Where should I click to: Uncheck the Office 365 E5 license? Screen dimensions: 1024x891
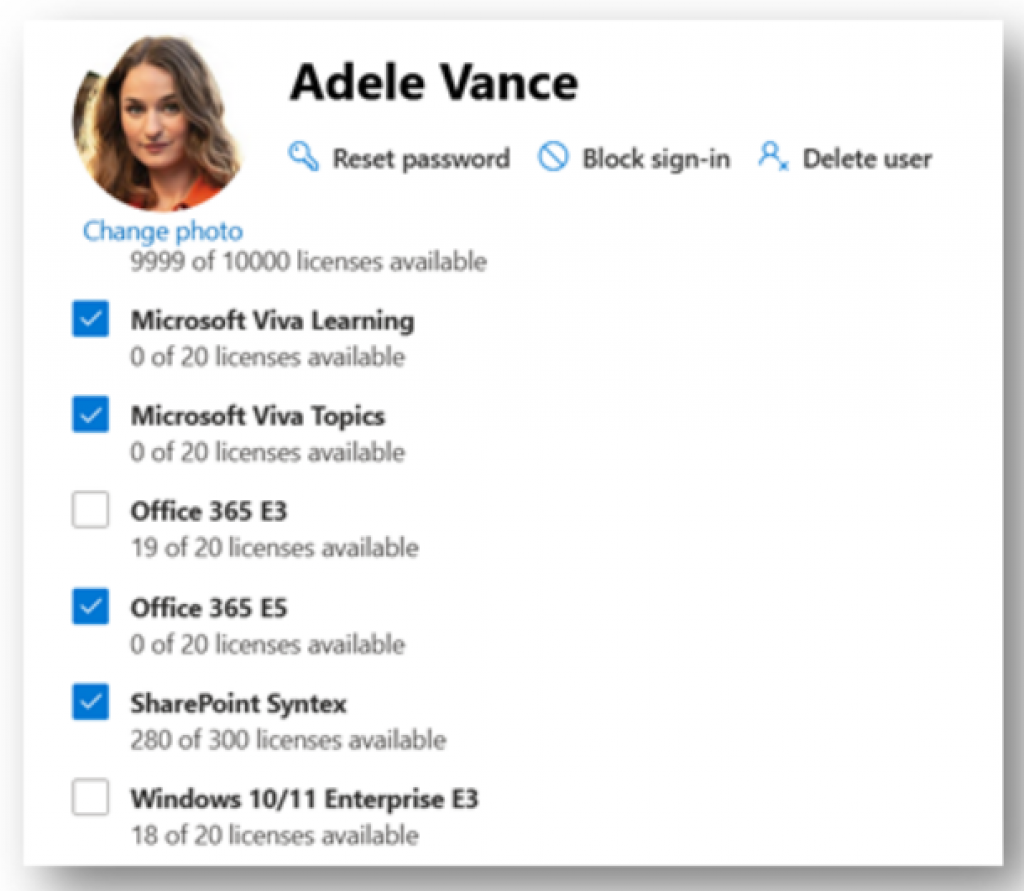91,606
